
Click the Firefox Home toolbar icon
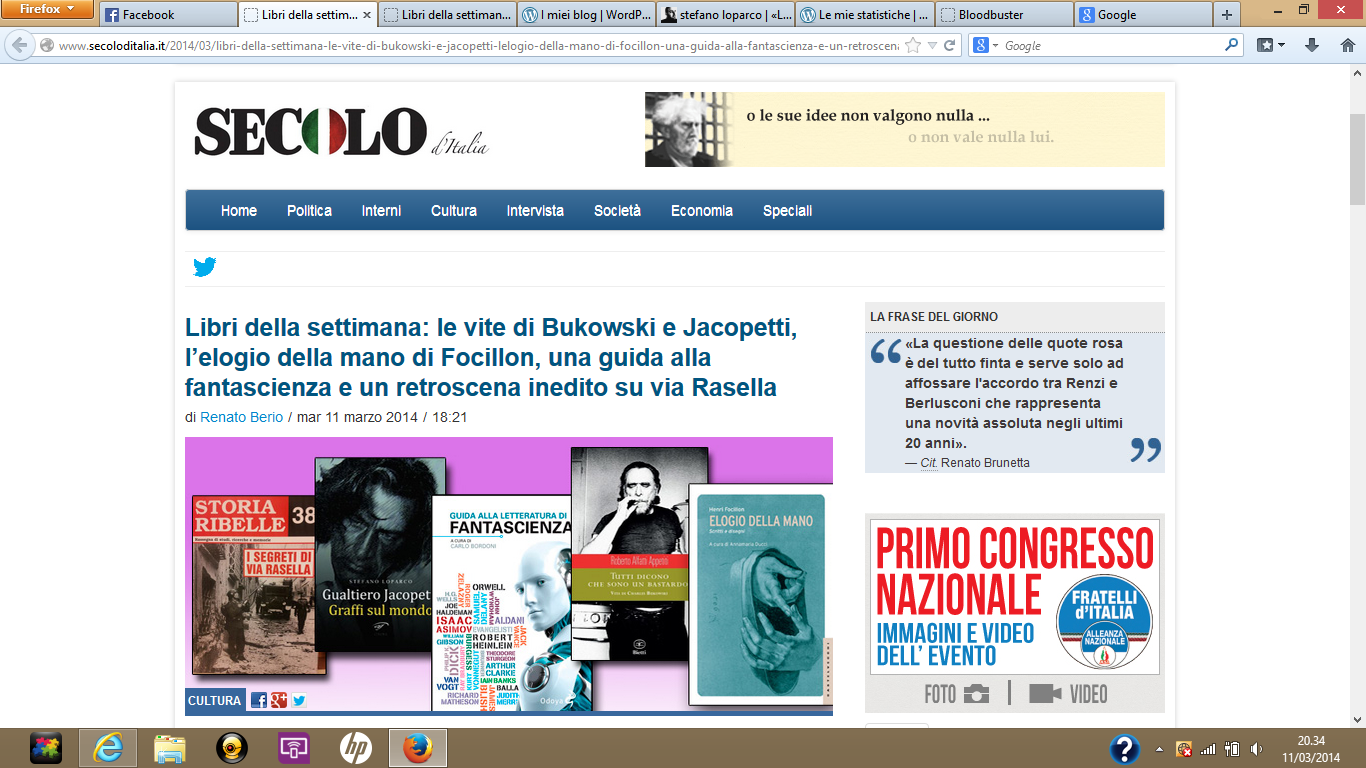pyautogui.click(x=1344, y=45)
